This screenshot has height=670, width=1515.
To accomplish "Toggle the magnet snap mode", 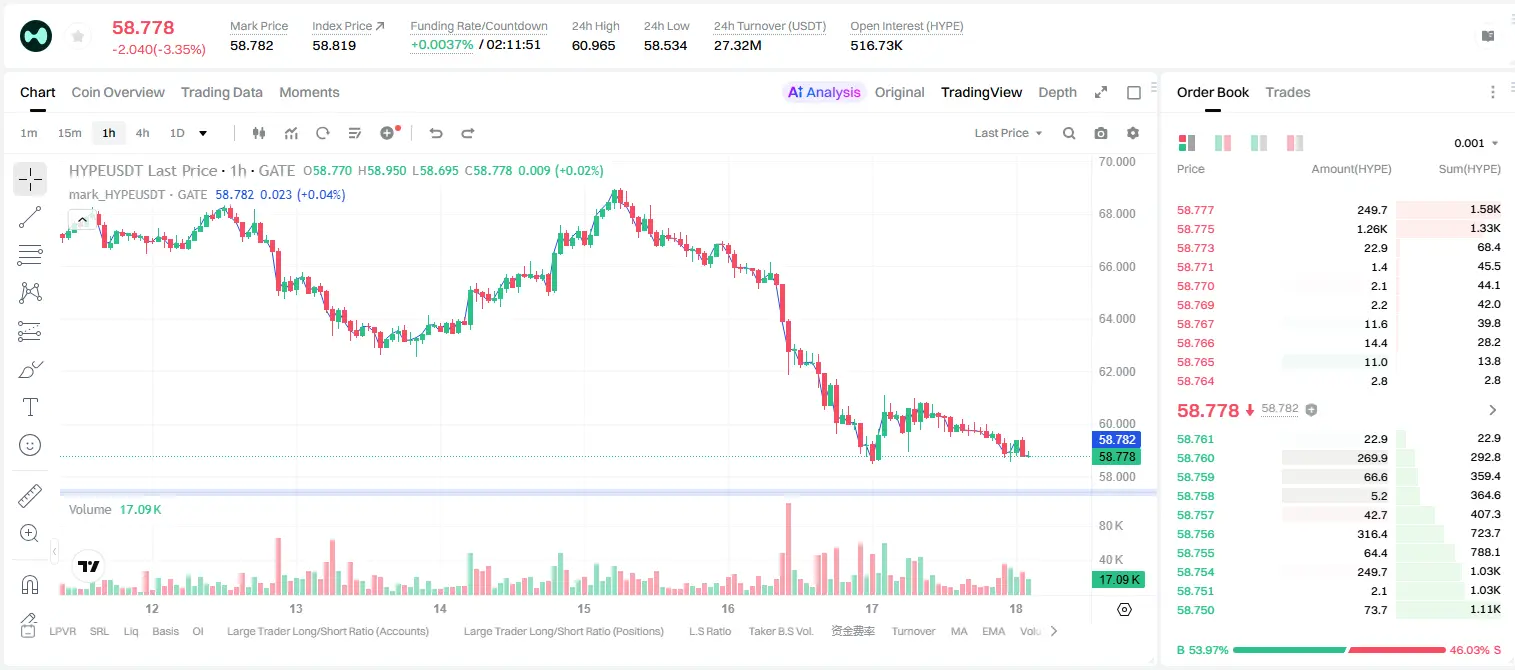I will point(30,585).
